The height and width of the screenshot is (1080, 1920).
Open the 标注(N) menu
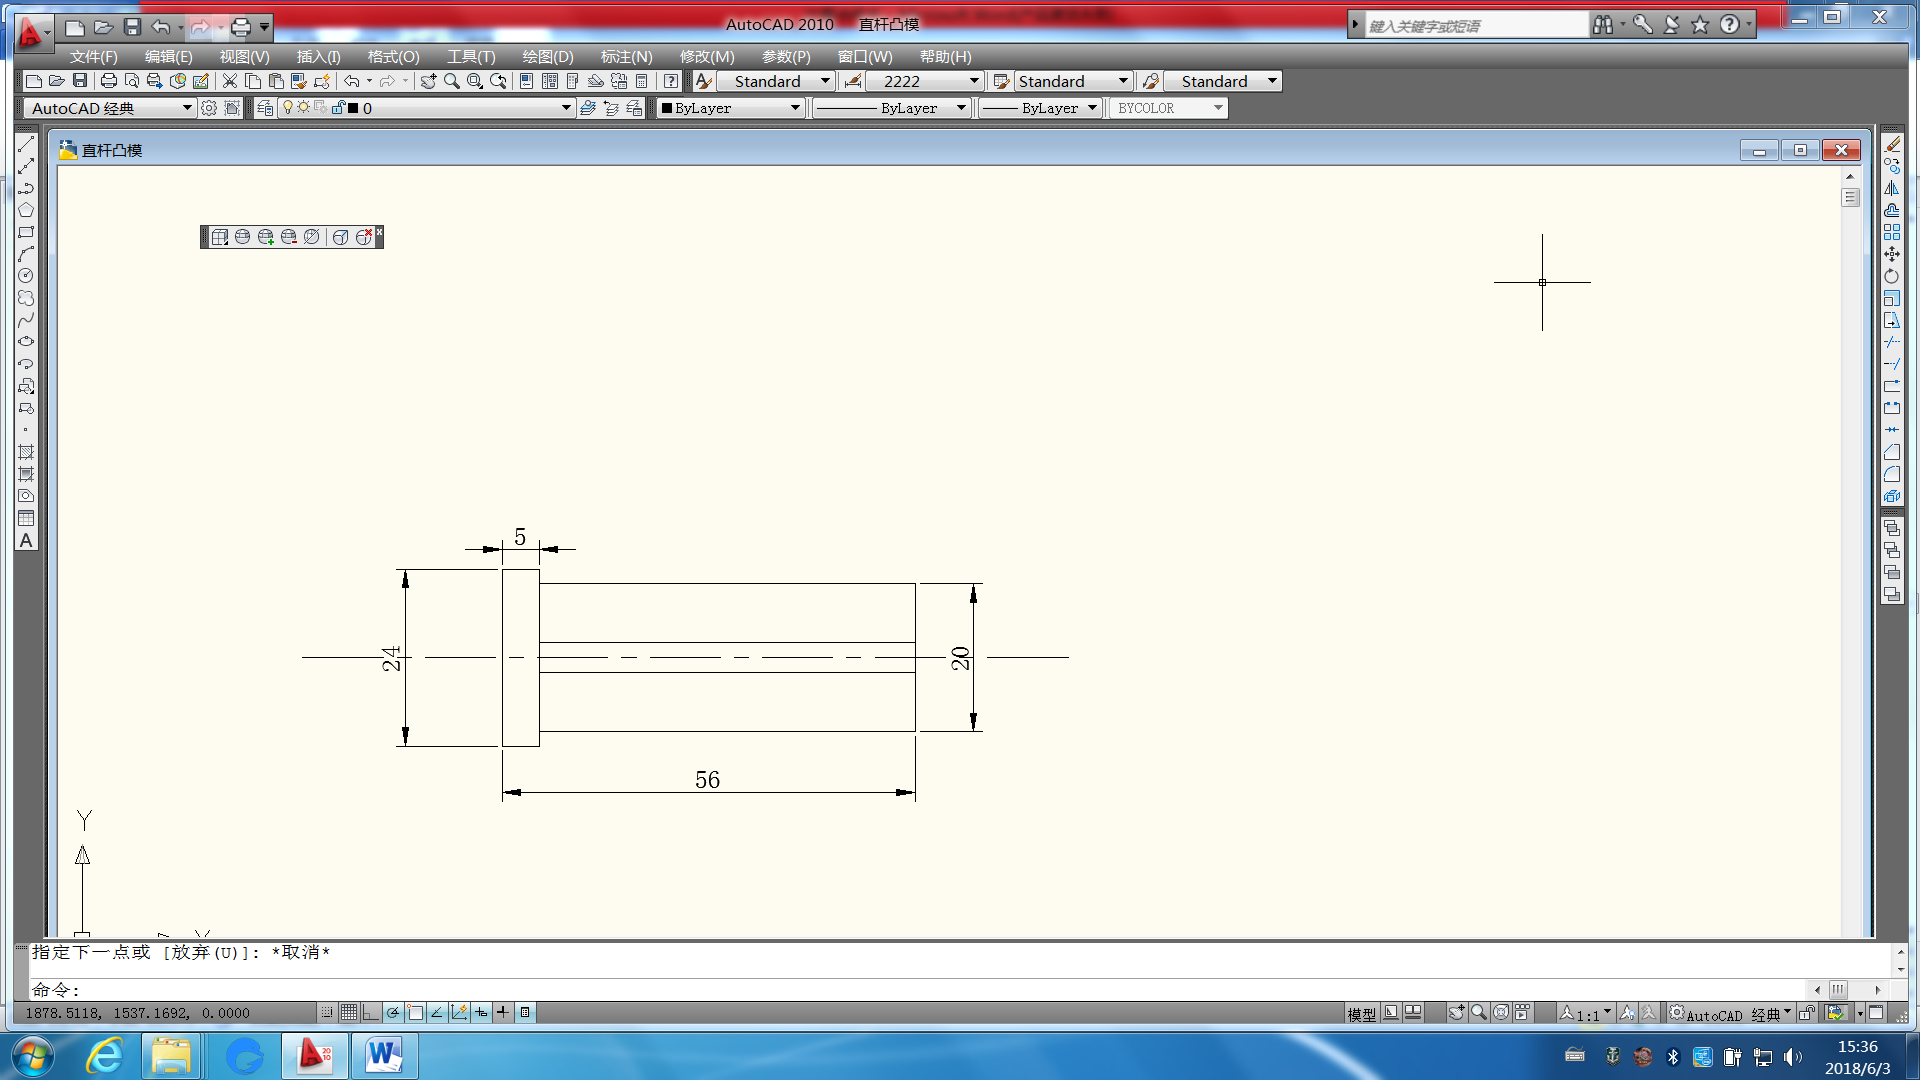click(626, 57)
